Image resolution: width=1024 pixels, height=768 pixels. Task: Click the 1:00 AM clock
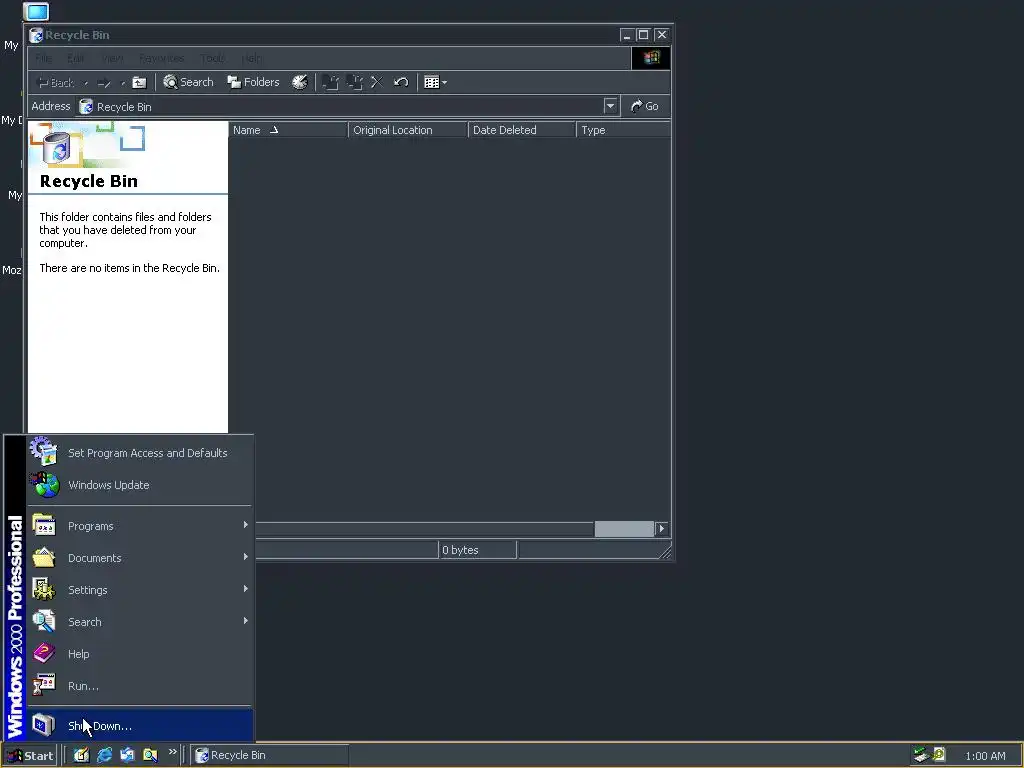click(x=985, y=756)
